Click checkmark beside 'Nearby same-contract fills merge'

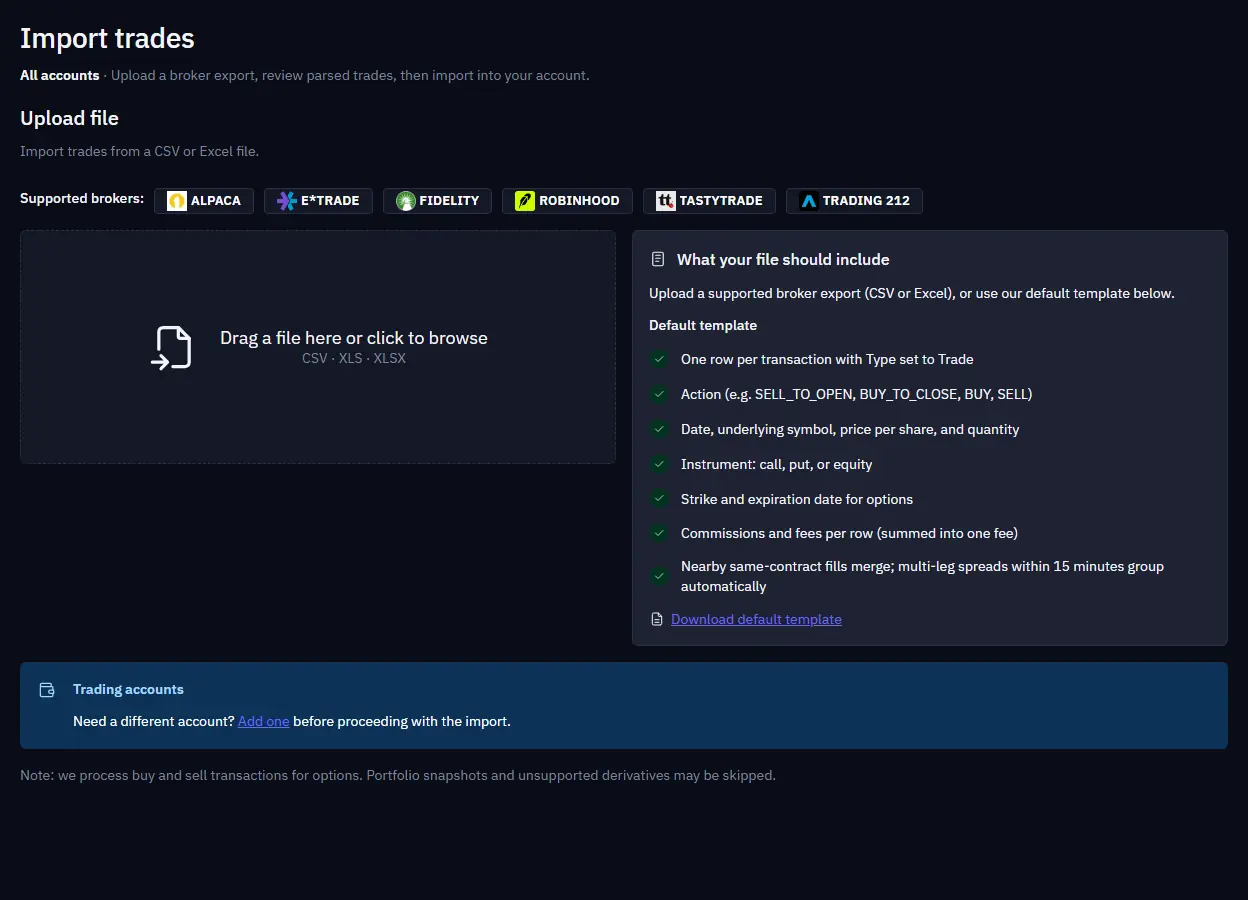click(x=659, y=576)
